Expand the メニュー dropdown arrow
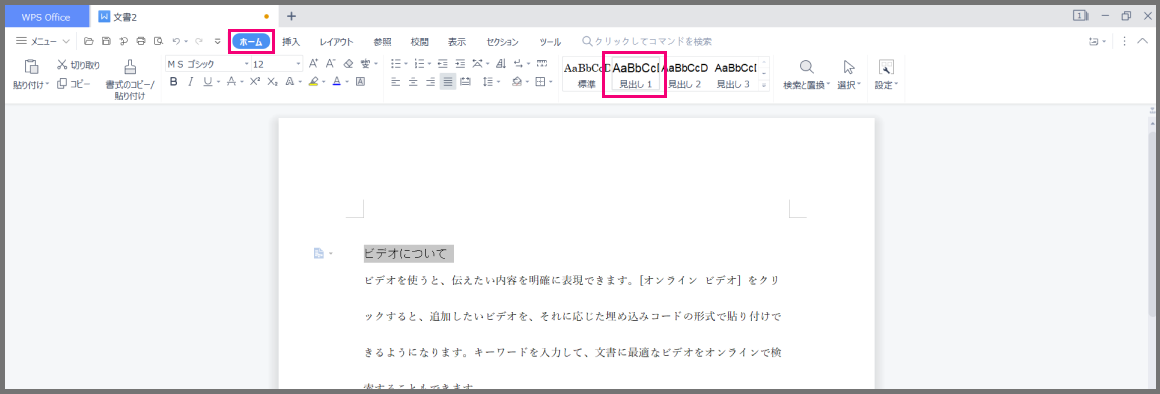The width and height of the screenshot is (1160, 394). pos(66,41)
